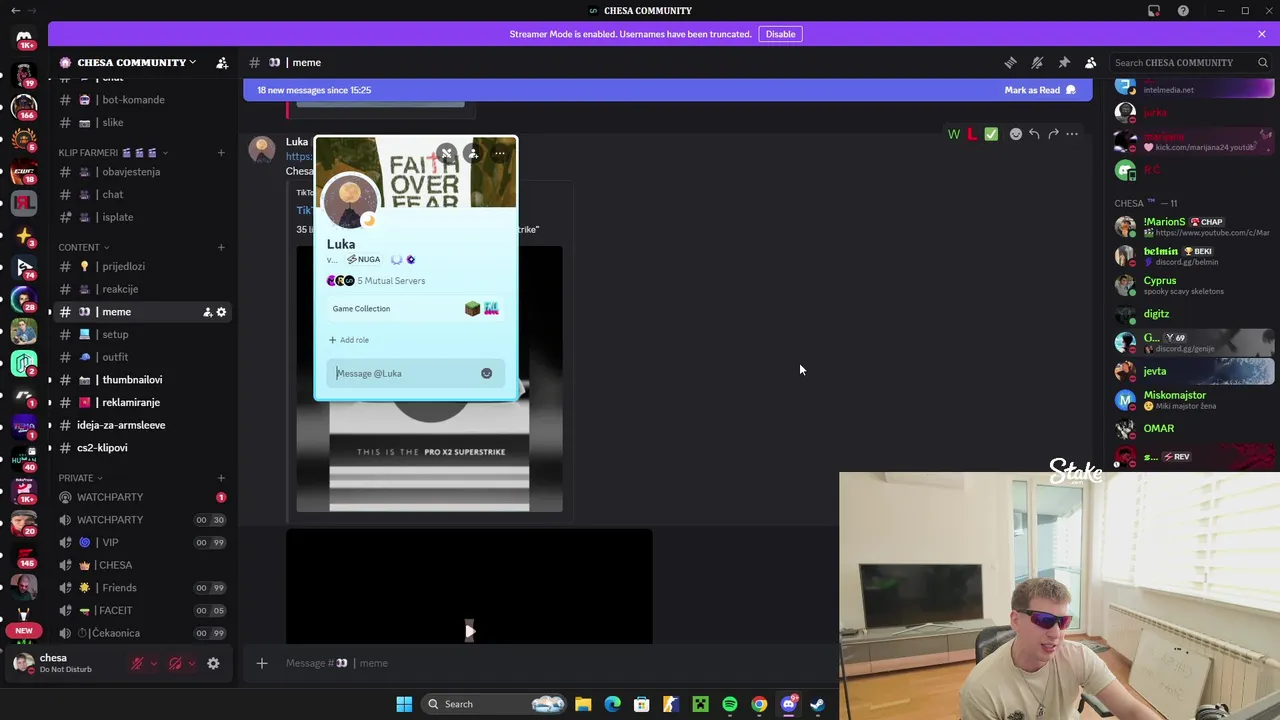Disable Streamer Mode button
This screenshot has width=1280, height=720.
pyautogui.click(x=780, y=34)
